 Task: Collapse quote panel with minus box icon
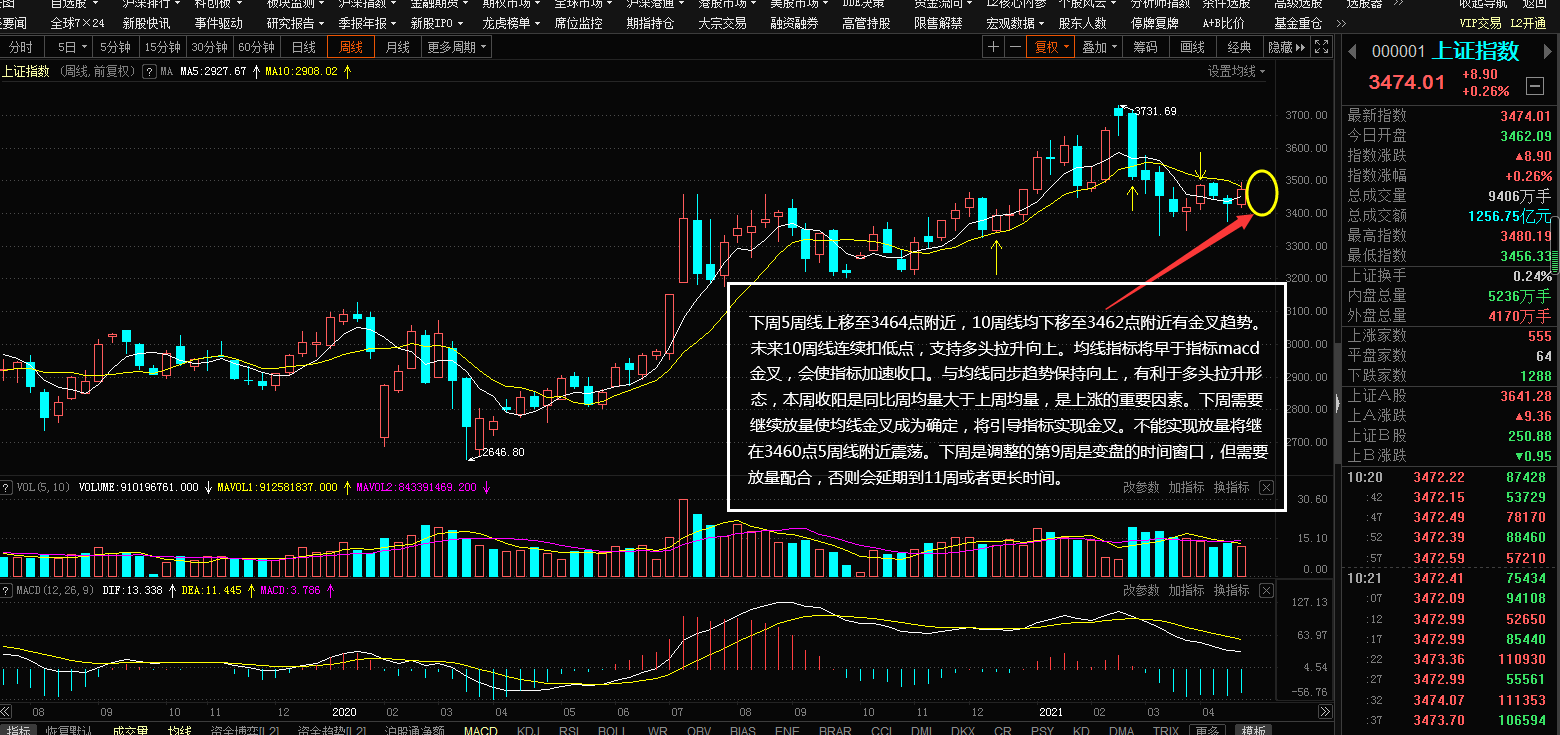pyautogui.click(x=1534, y=85)
